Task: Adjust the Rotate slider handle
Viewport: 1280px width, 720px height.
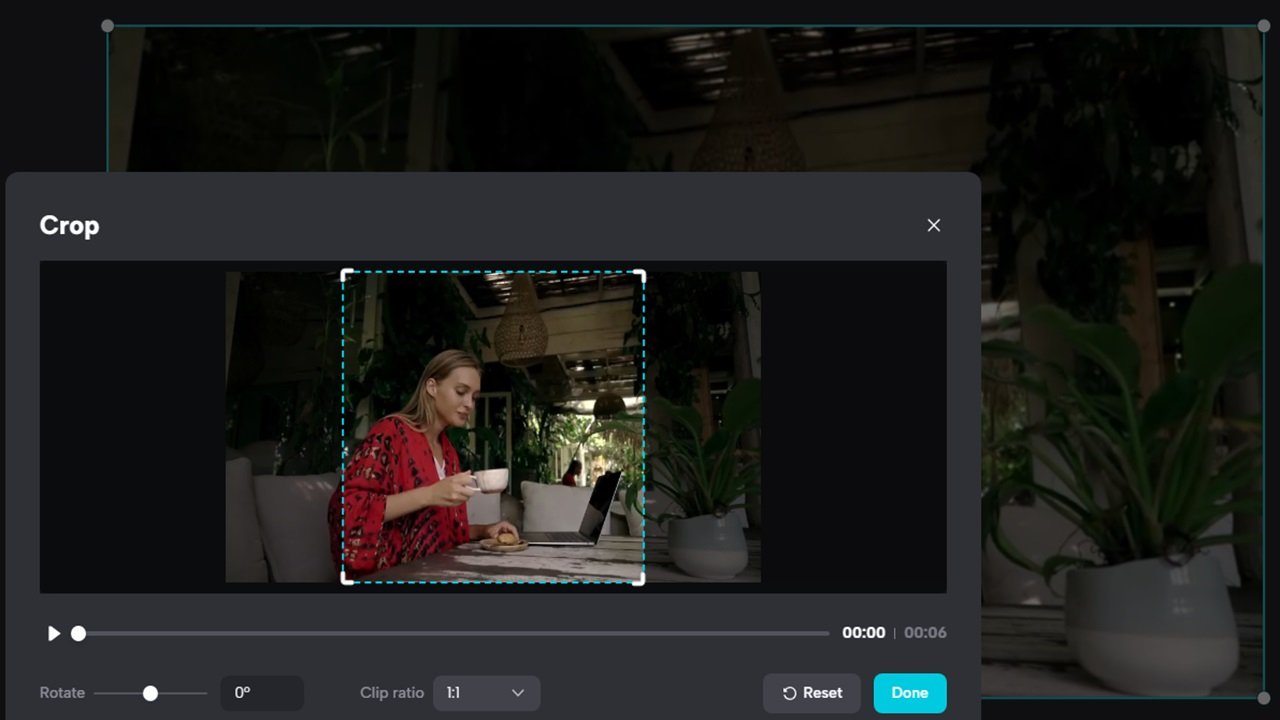Action: [150, 692]
